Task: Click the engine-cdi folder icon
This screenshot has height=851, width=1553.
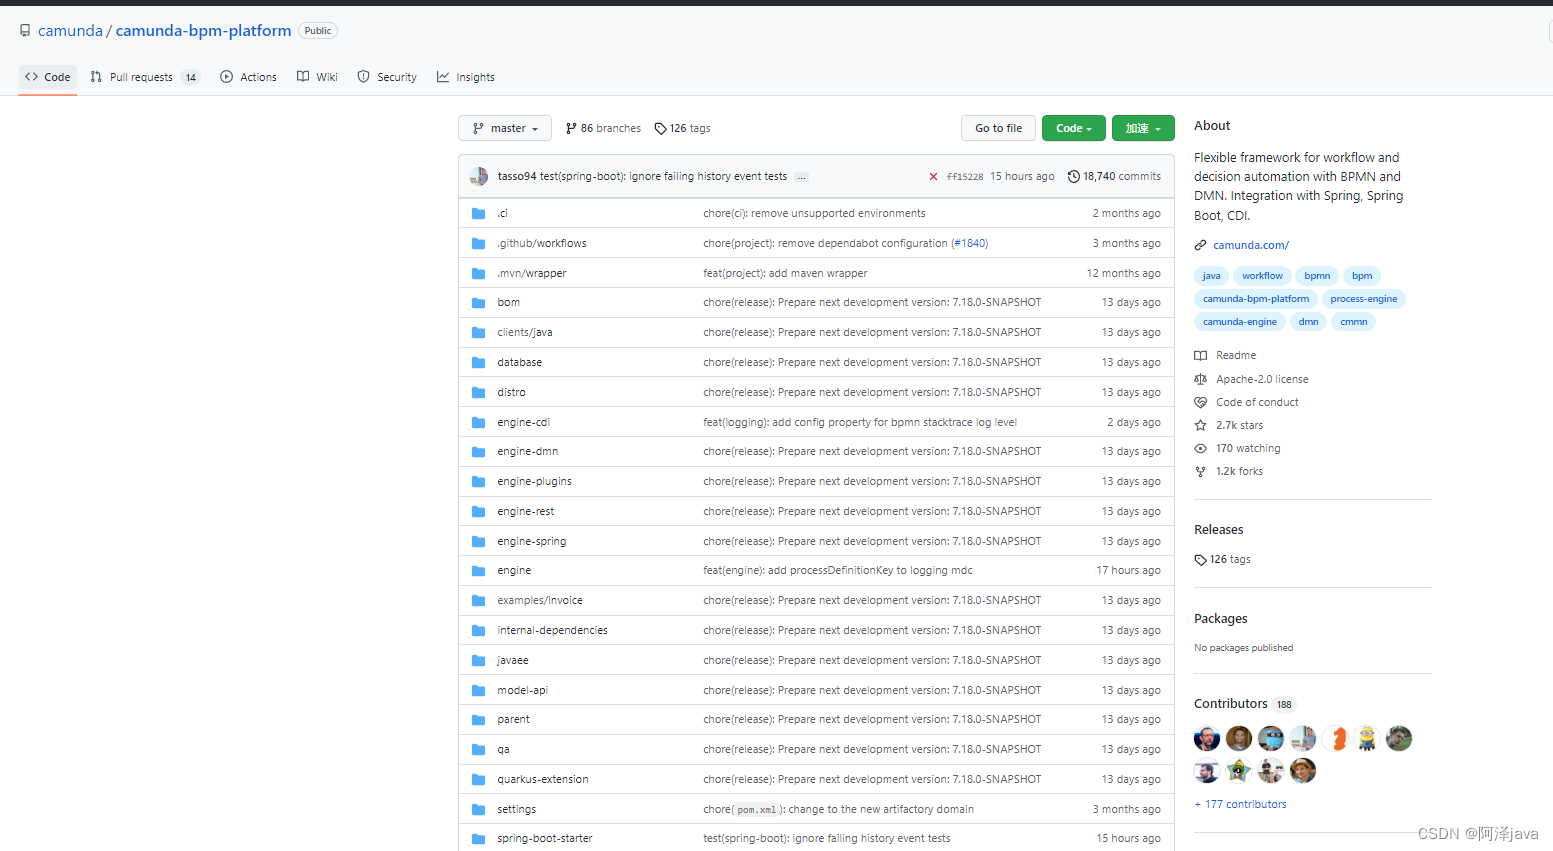Action: pos(478,422)
